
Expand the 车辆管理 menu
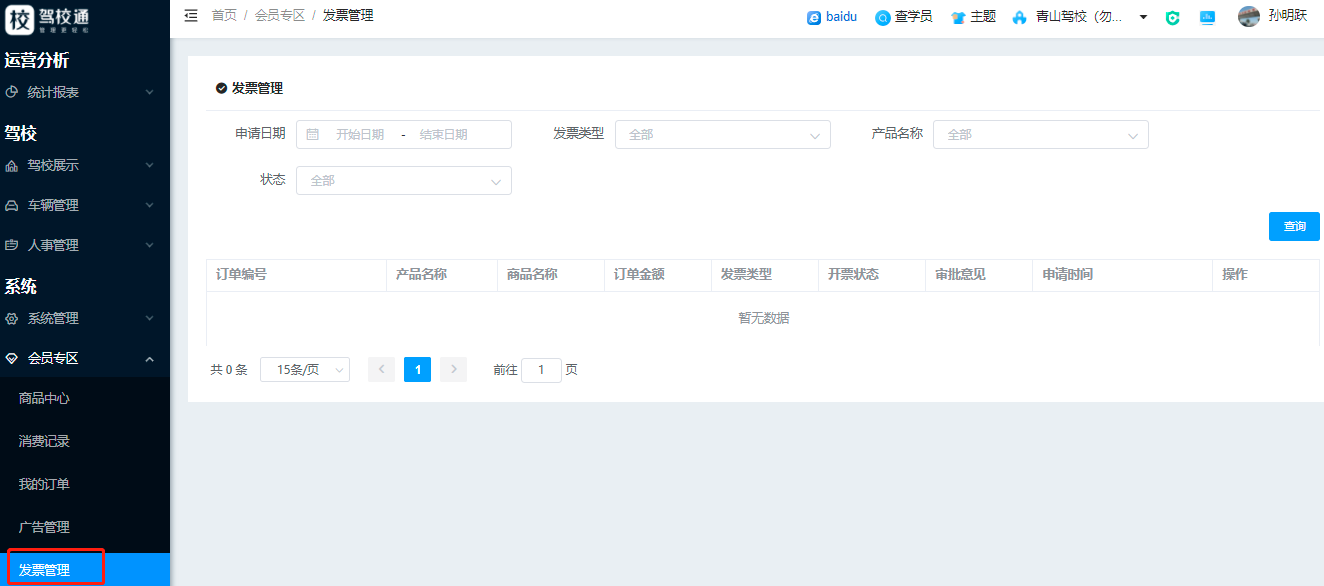coord(85,205)
